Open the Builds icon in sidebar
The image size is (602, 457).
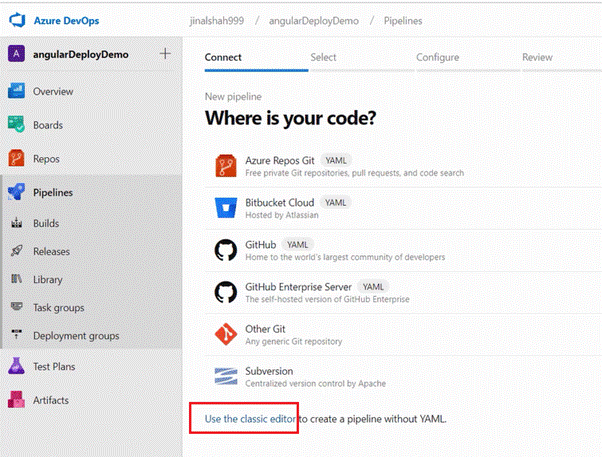[x=17, y=223]
